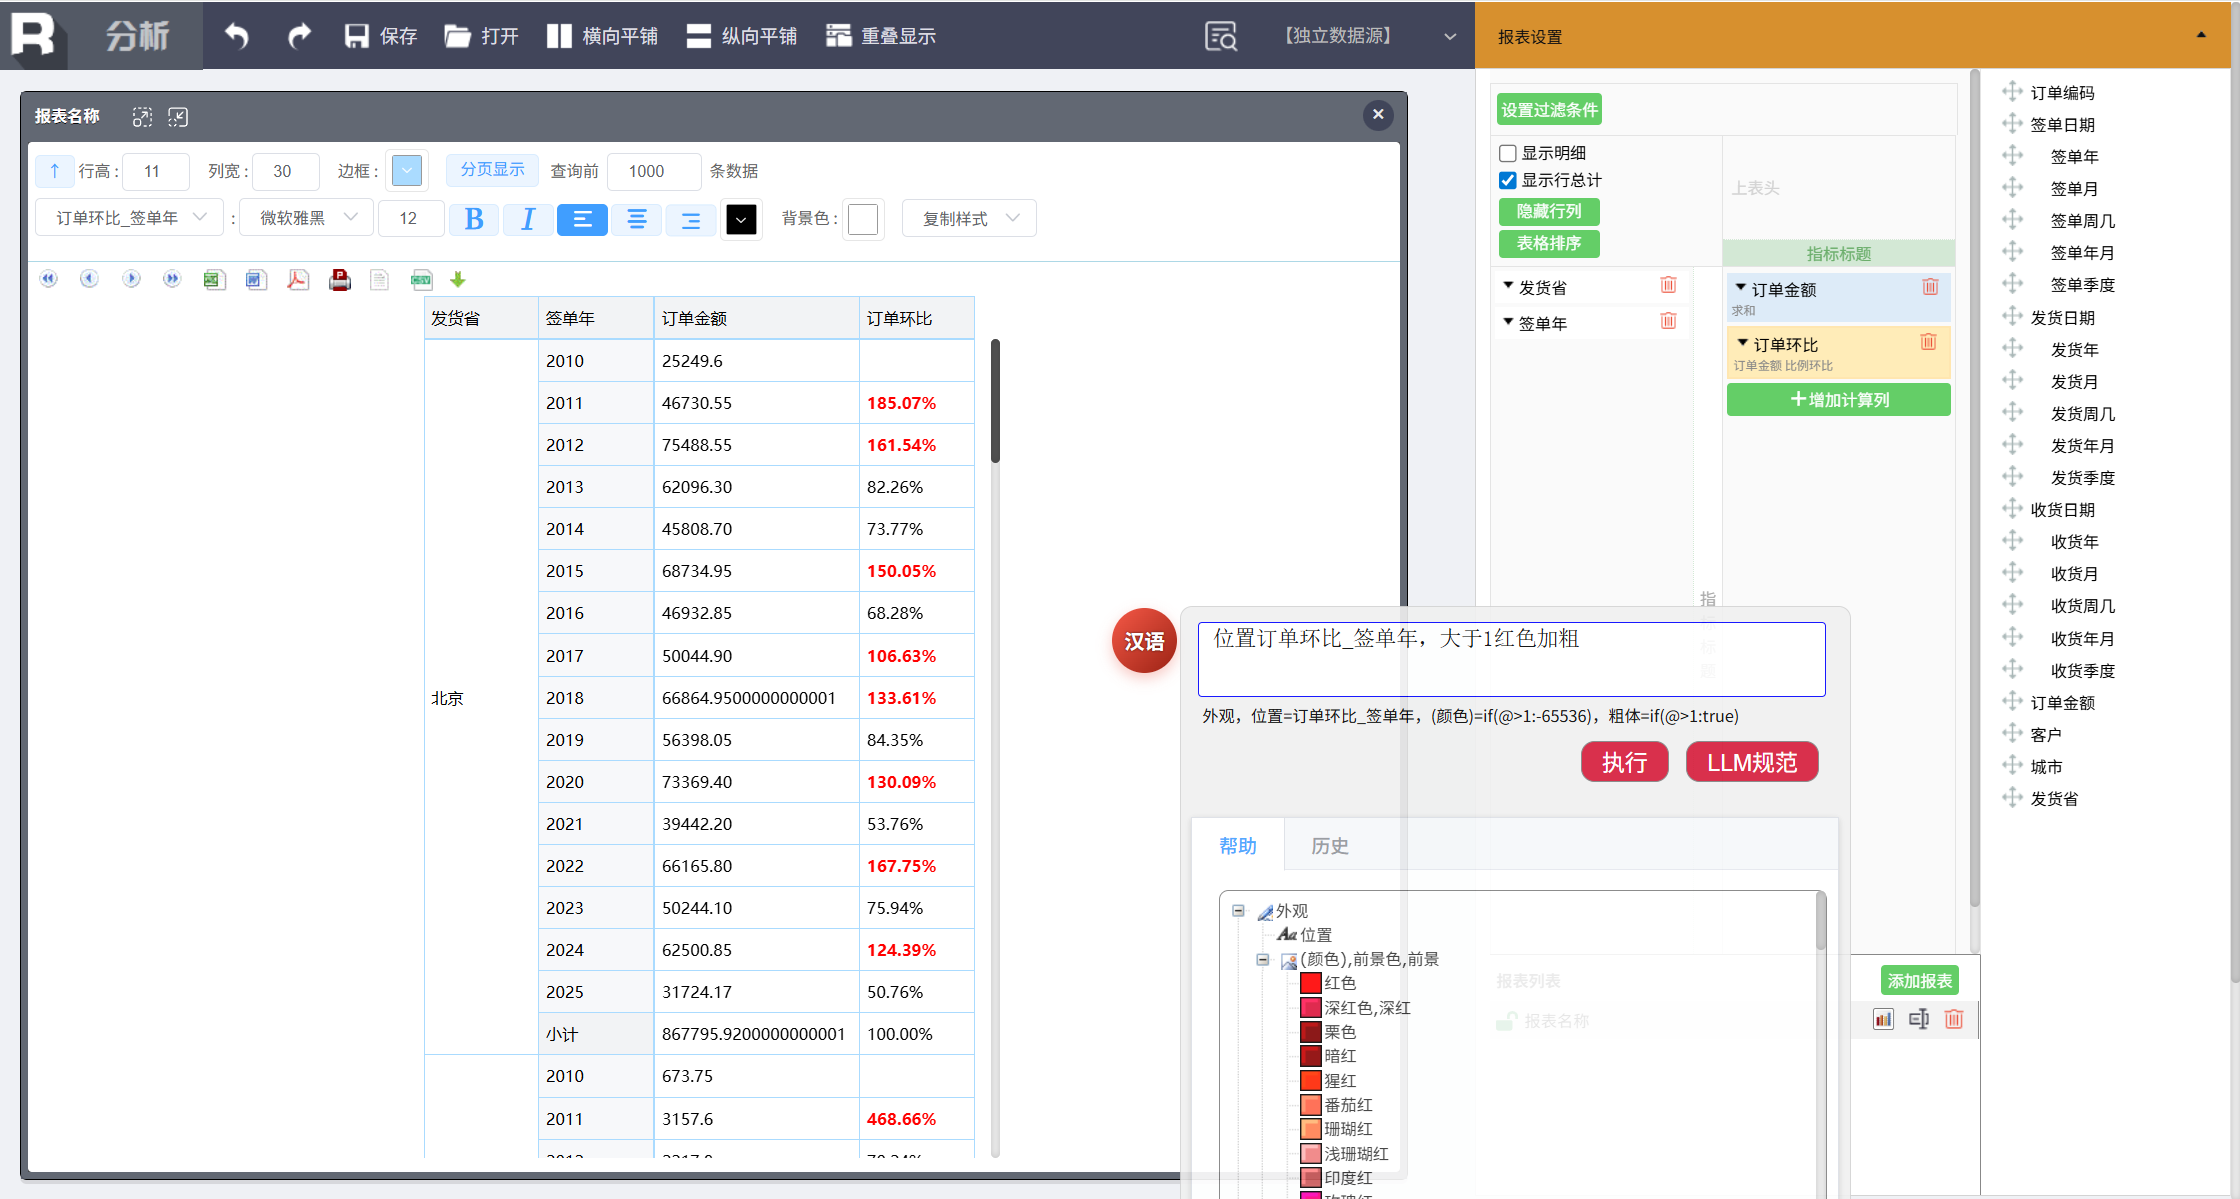Click the 增加计算列 button

point(1838,400)
